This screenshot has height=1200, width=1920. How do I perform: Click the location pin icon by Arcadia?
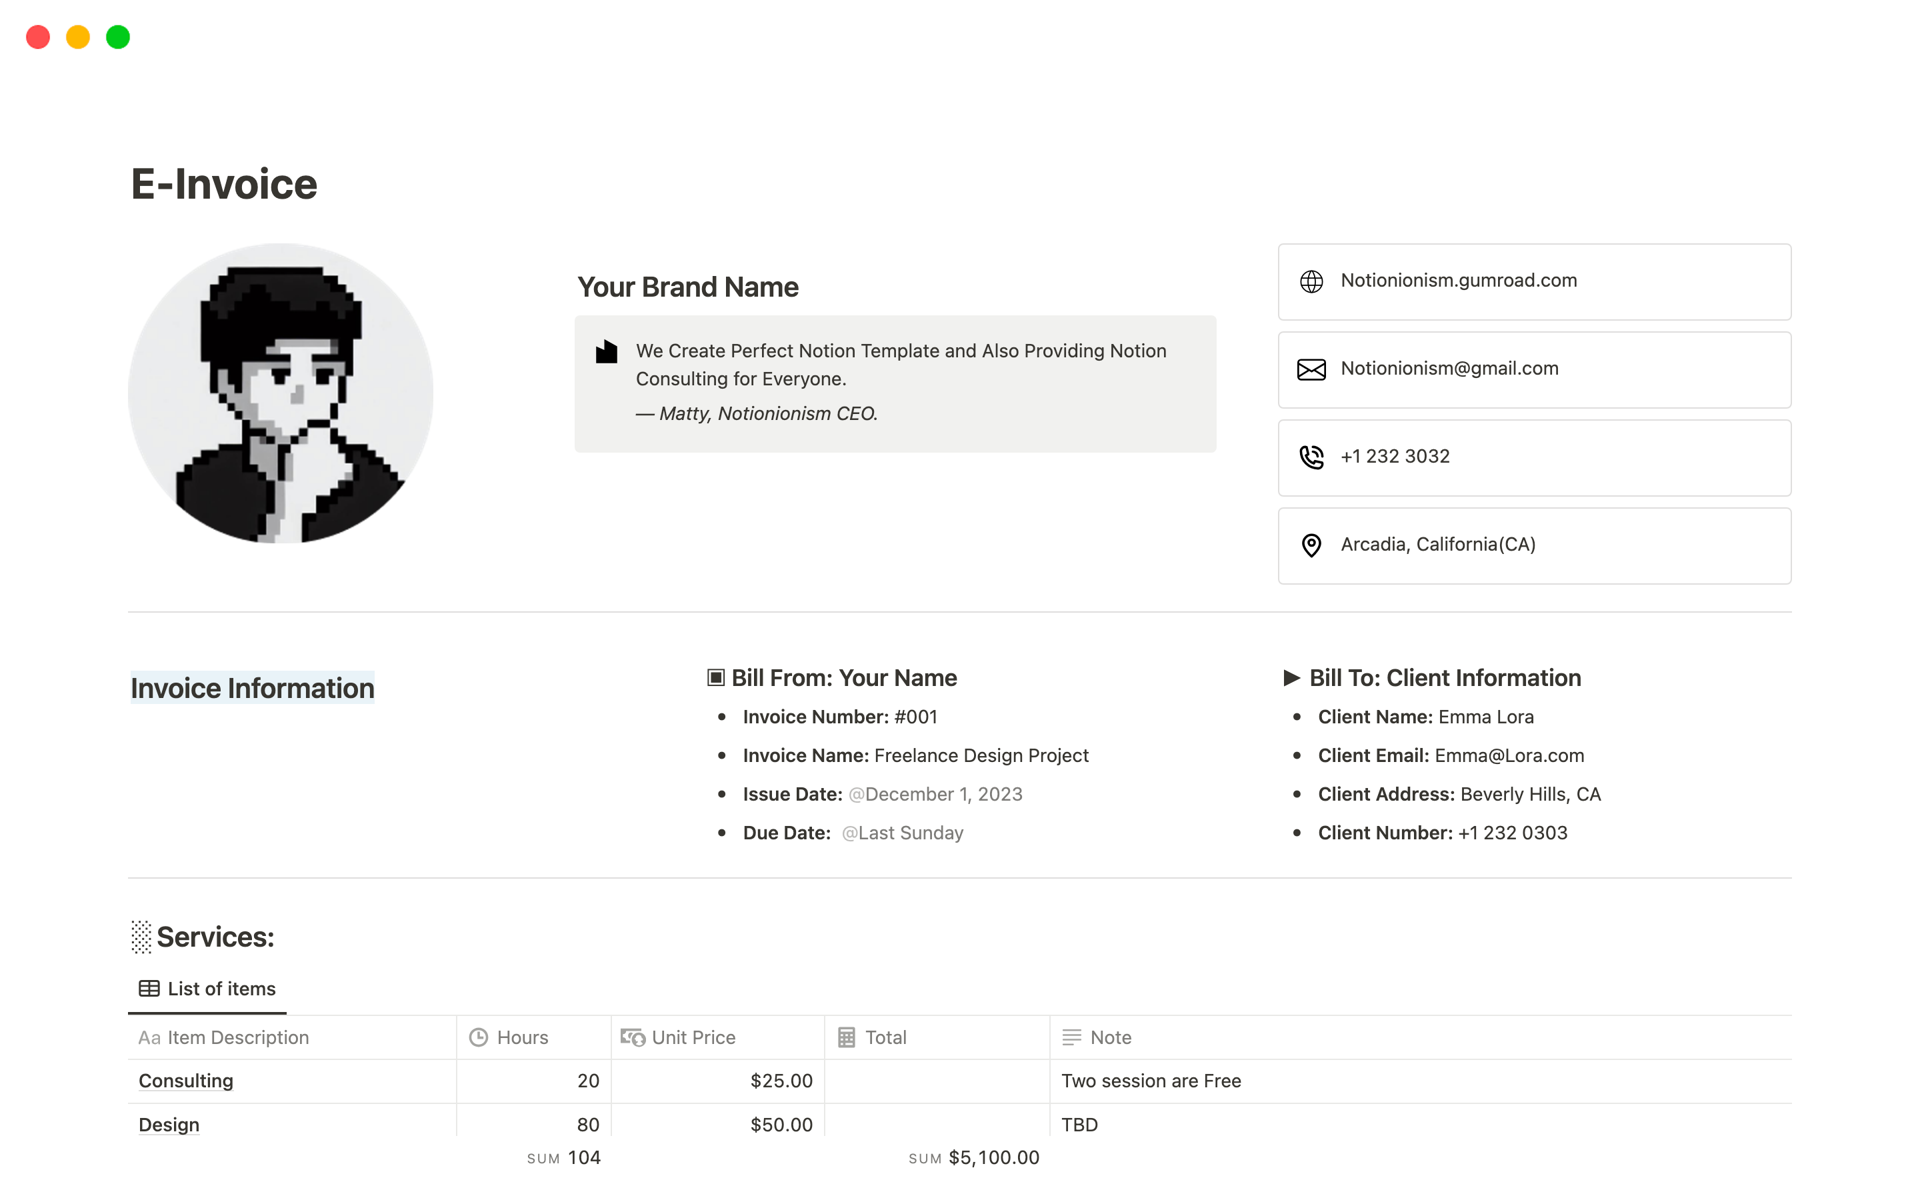pos(1311,545)
